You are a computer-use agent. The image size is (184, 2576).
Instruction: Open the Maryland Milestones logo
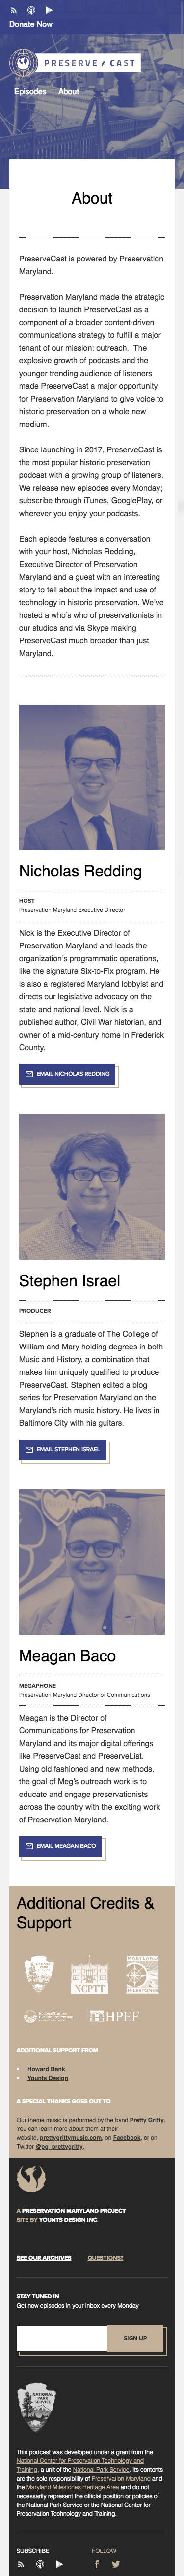[x=142, y=1974]
